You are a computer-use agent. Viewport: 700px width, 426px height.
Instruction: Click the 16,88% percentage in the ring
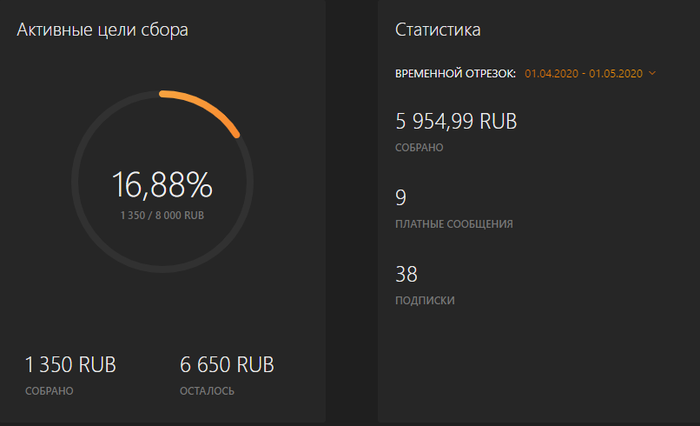click(x=162, y=185)
